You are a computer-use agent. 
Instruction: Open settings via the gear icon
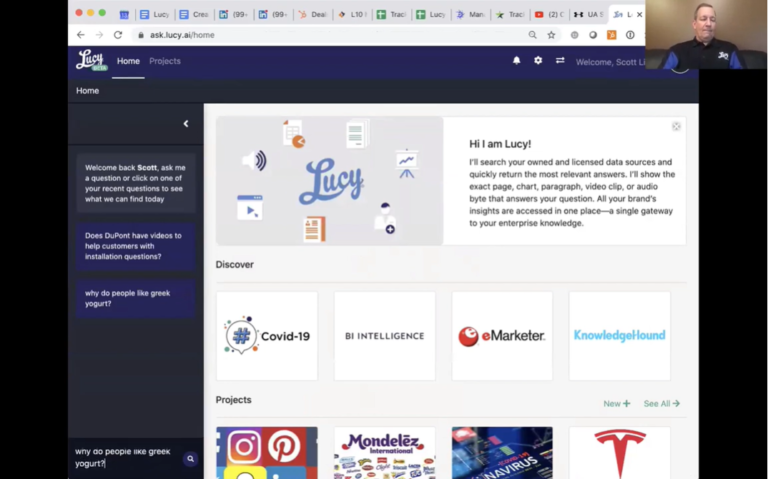(538, 60)
